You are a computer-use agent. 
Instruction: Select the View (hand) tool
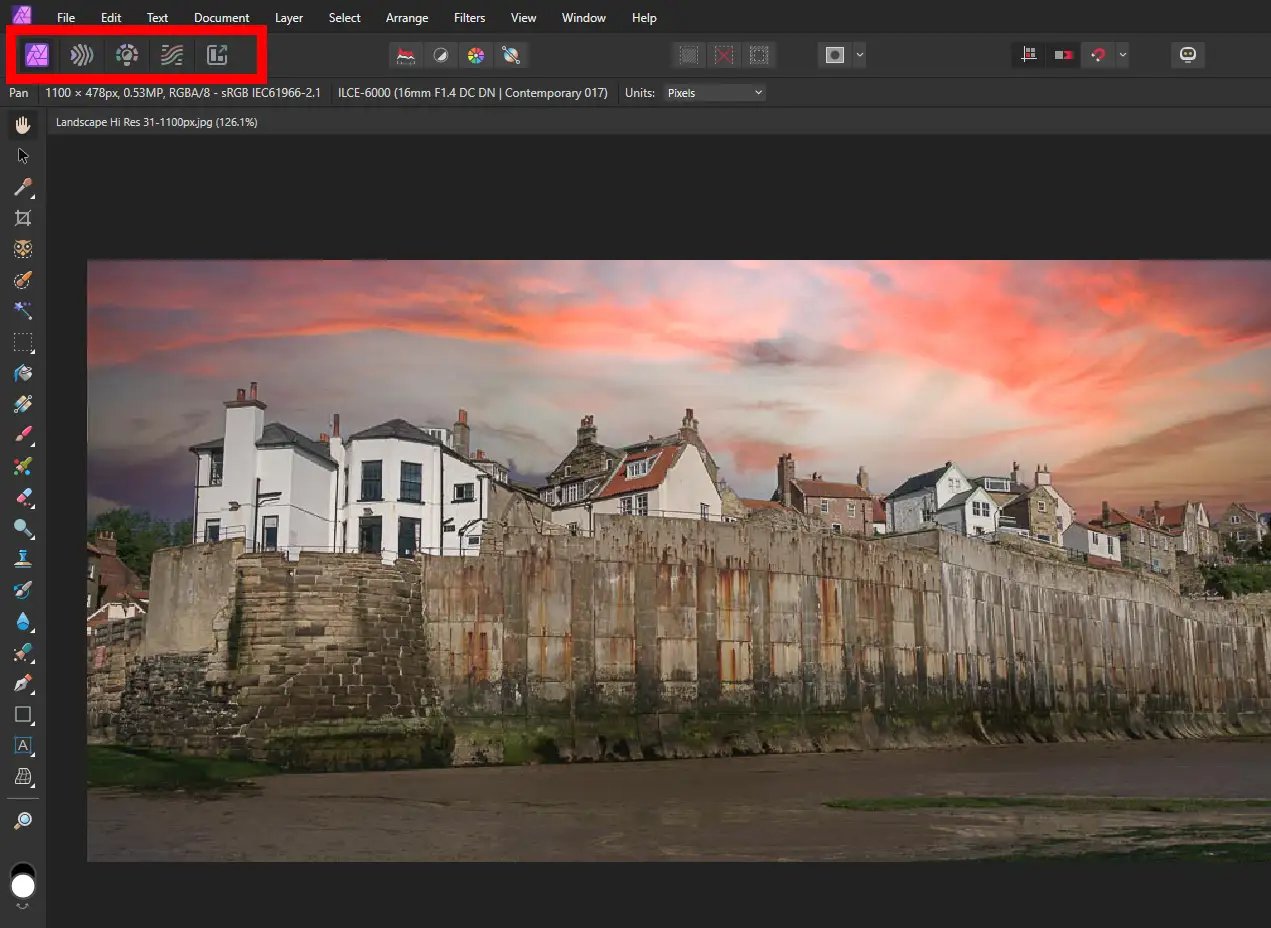(x=23, y=125)
